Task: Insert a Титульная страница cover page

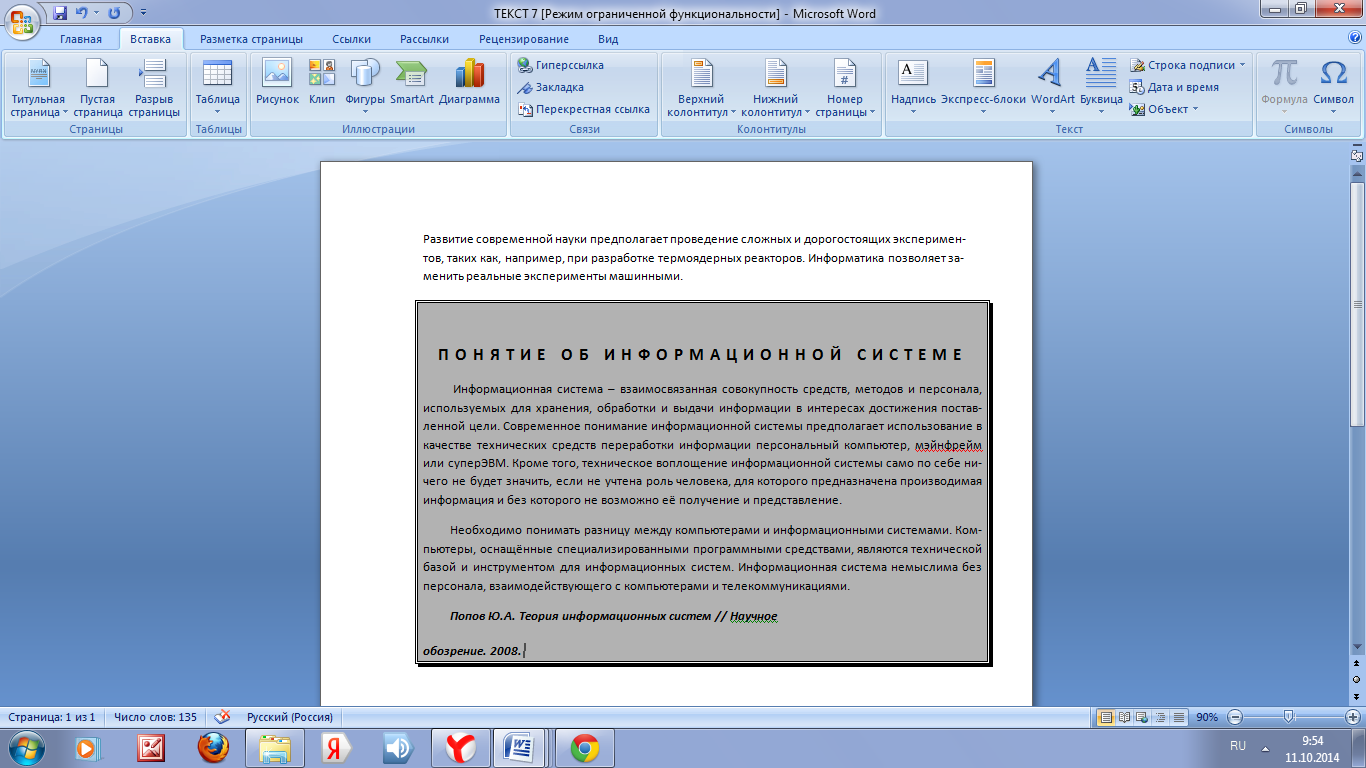Action: tap(38, 87)
